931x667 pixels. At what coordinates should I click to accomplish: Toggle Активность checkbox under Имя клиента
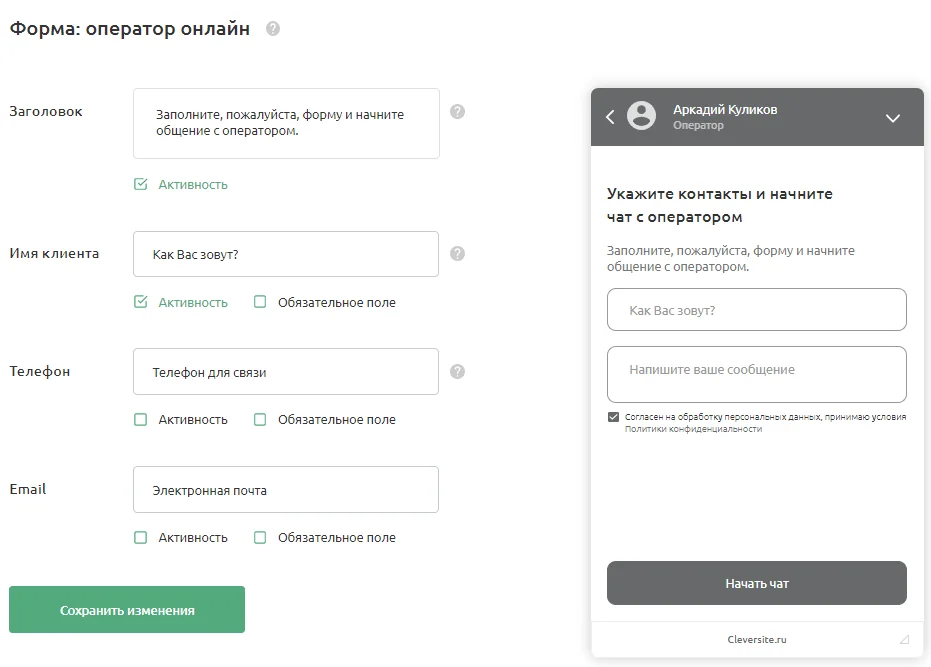pos(141,302)
